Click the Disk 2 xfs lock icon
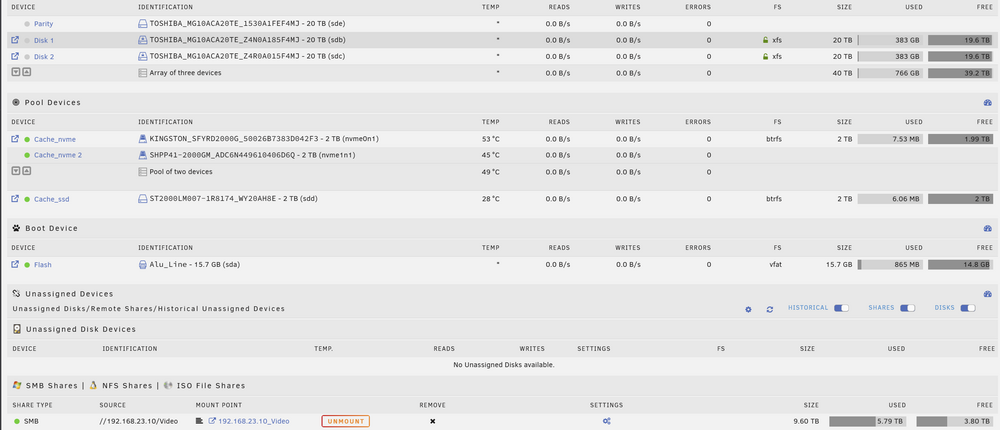 (x=765, y=56)
